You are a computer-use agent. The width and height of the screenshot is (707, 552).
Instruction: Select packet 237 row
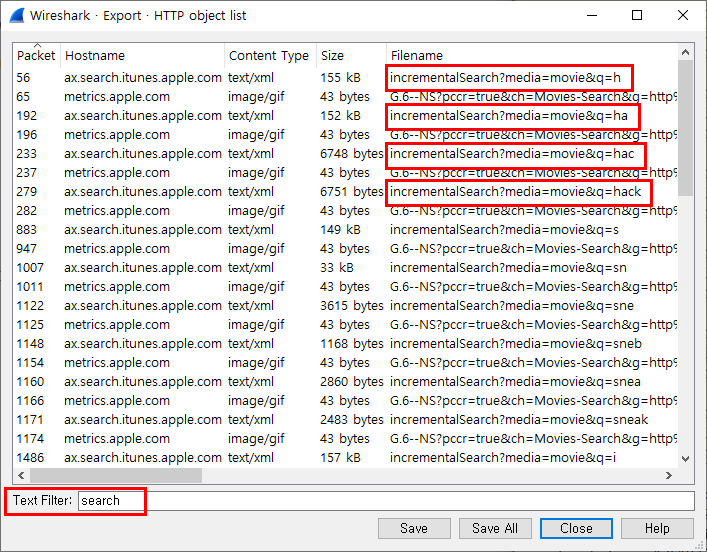[x=345, y=172]
